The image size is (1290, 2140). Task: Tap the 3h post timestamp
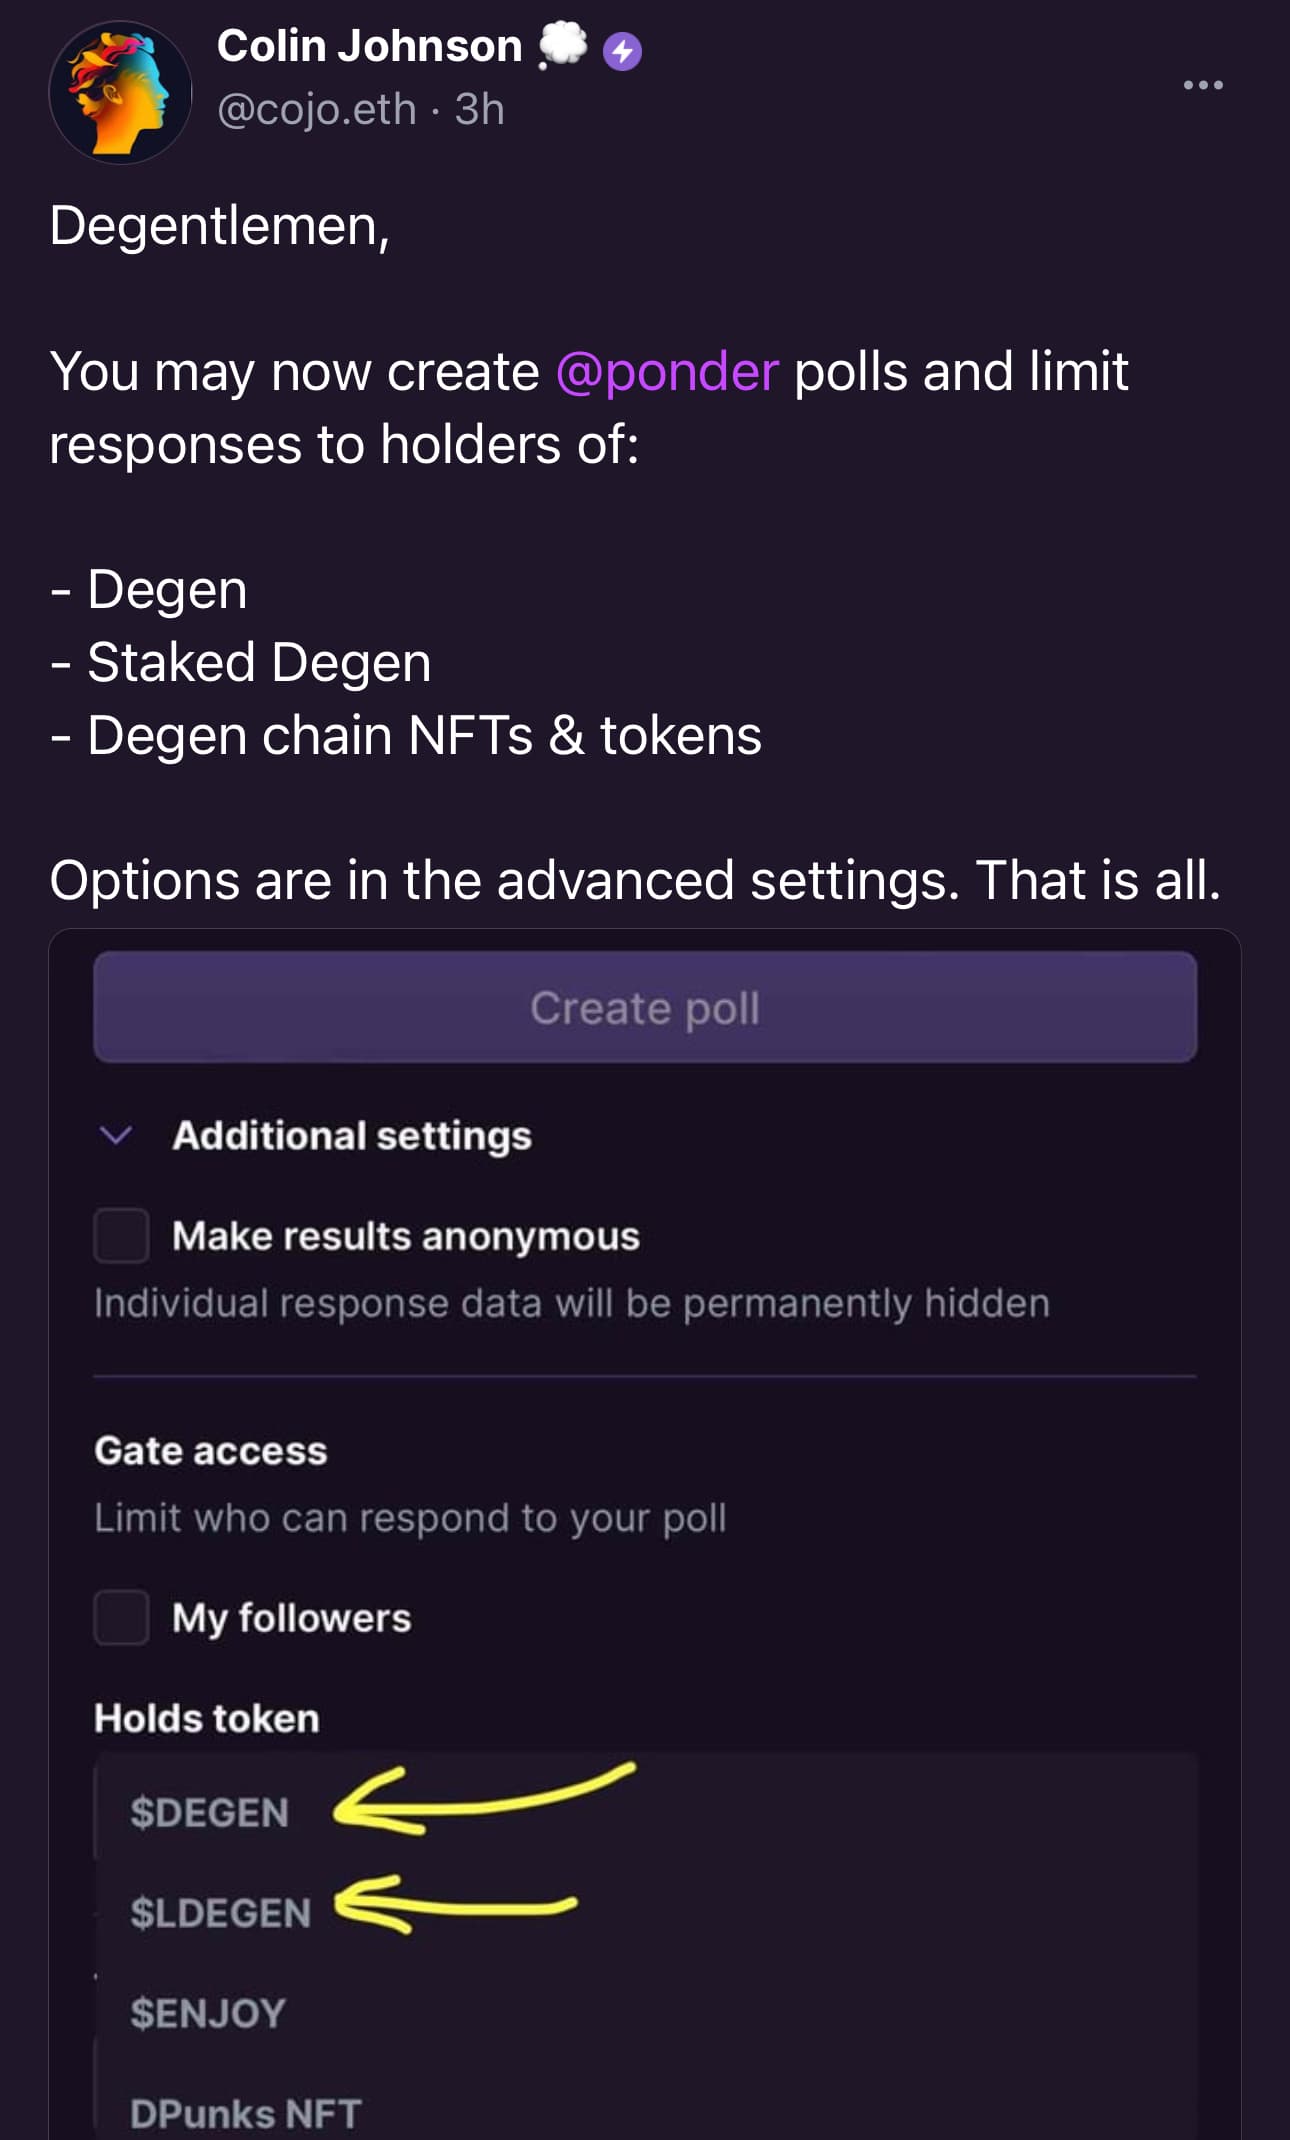[x=480, y=110]
